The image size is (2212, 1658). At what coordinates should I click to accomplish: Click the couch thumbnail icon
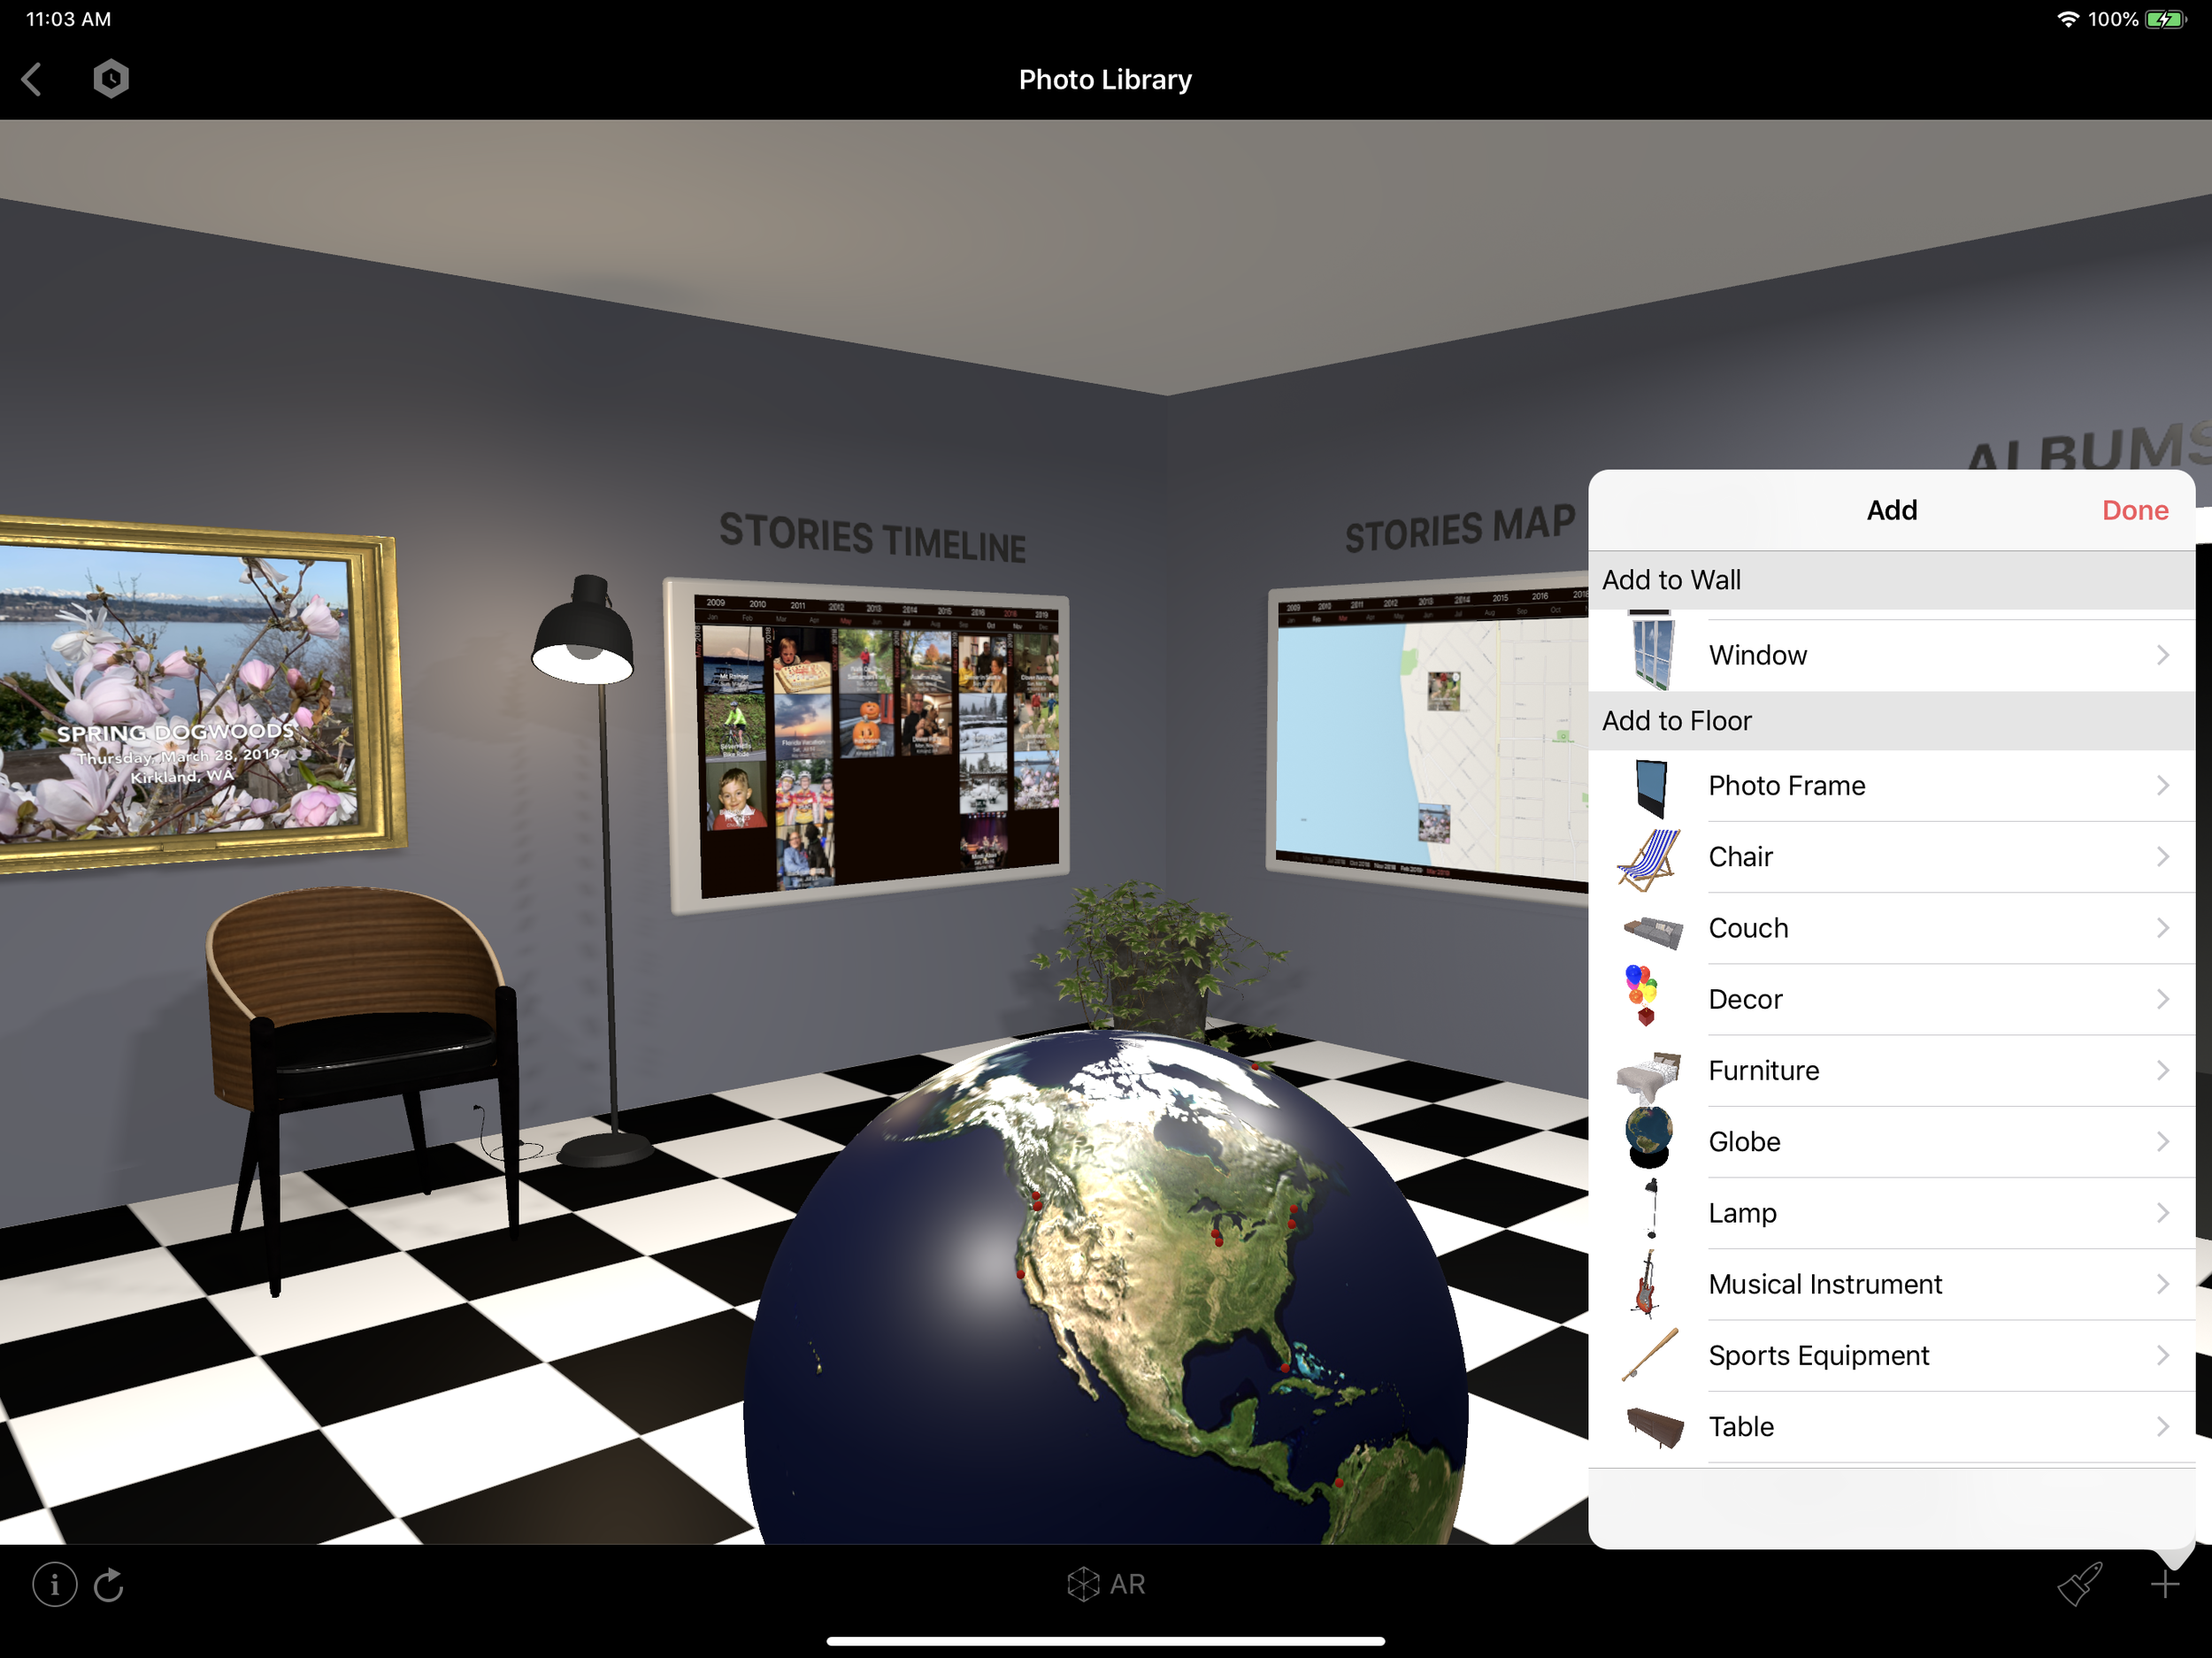tap(1652, 932)
